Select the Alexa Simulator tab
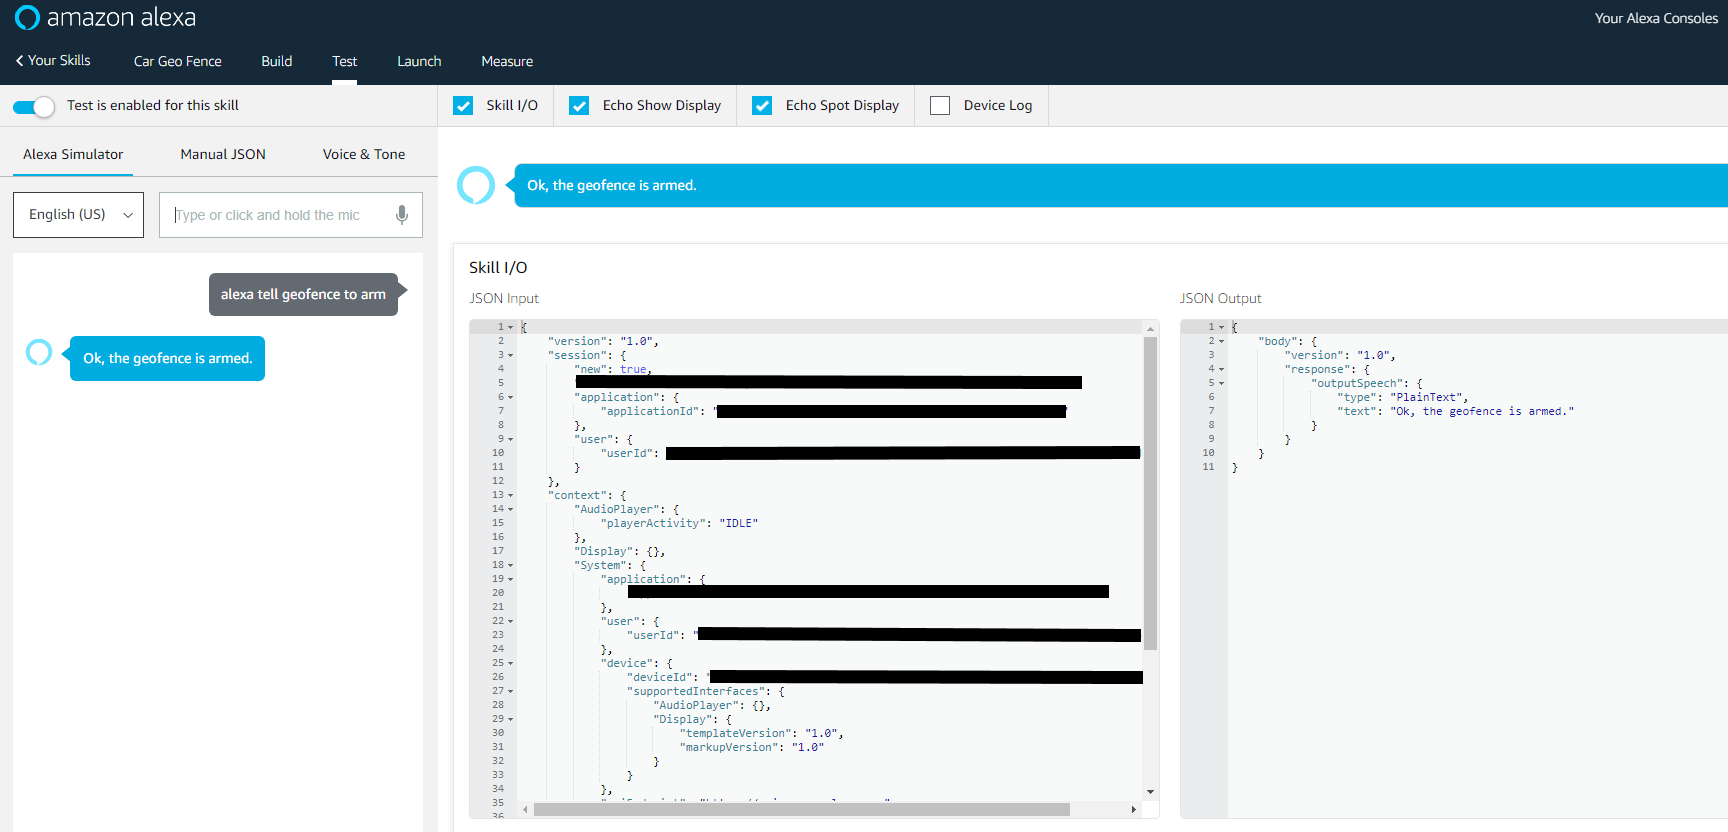1728x832 pixels. (73, 154)
